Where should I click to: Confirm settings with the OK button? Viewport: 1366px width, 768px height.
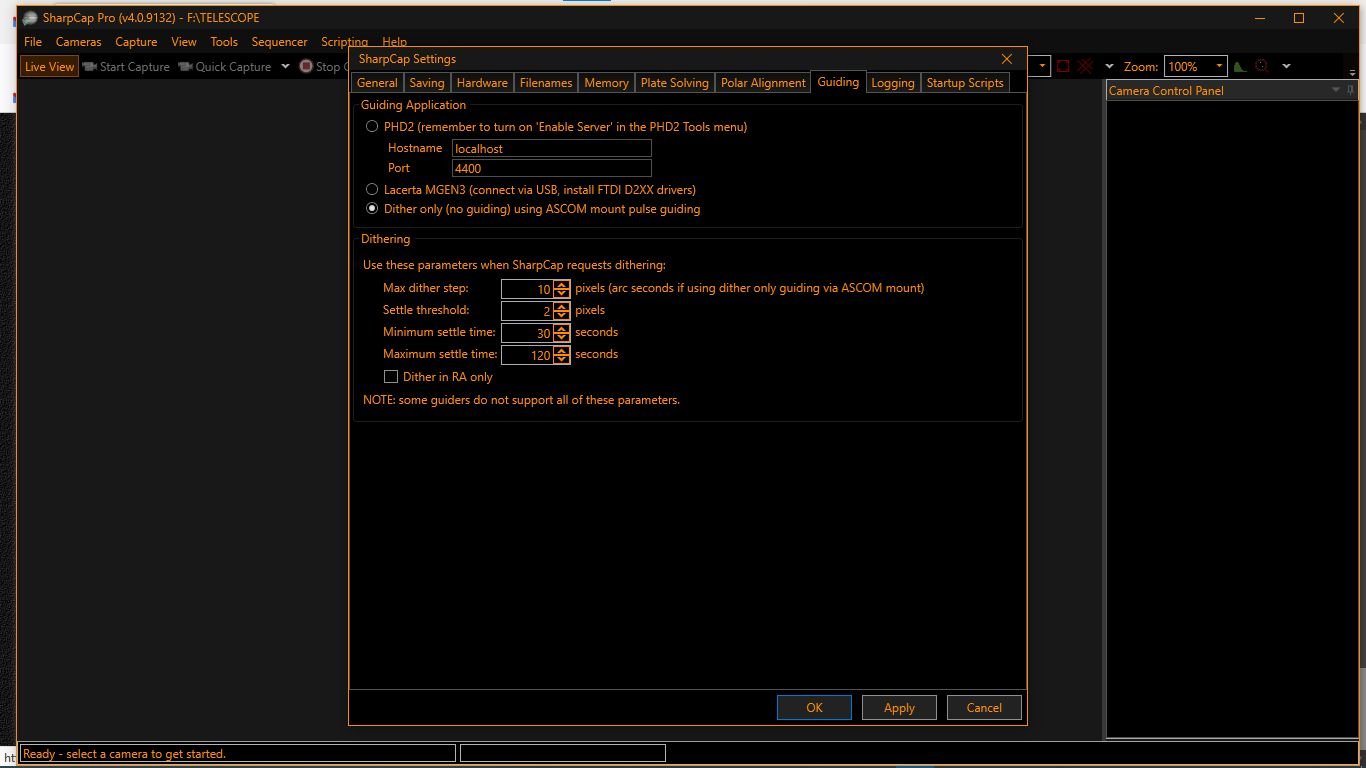click(x=814, y=707)
